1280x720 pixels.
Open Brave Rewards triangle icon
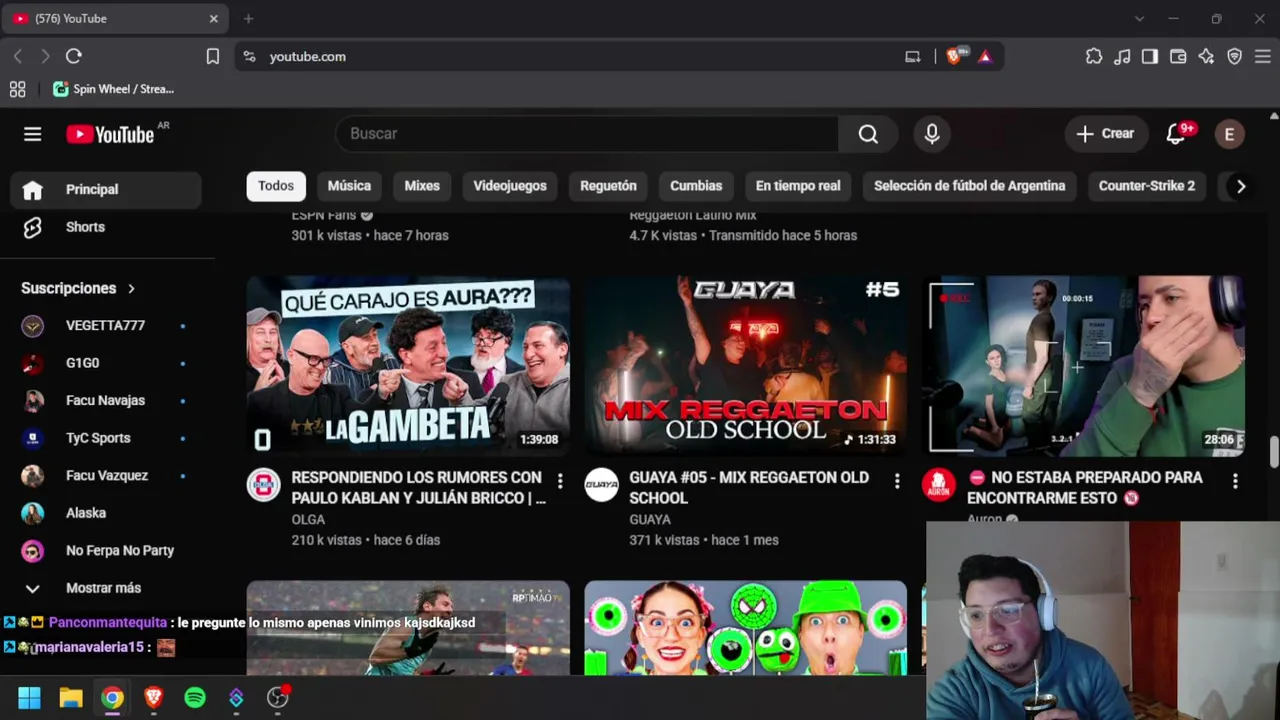(x=985, y=57)
